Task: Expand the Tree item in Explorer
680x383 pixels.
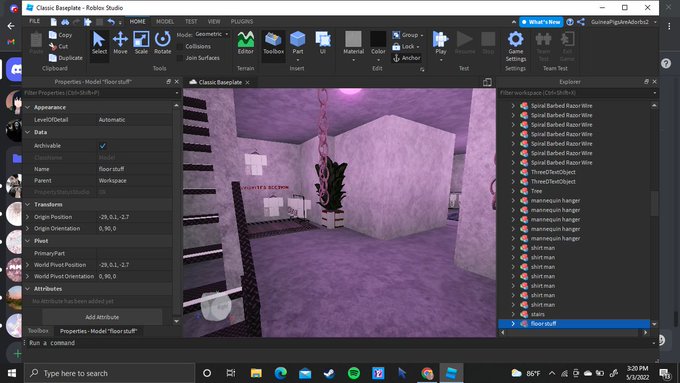Action: (513, 191)
